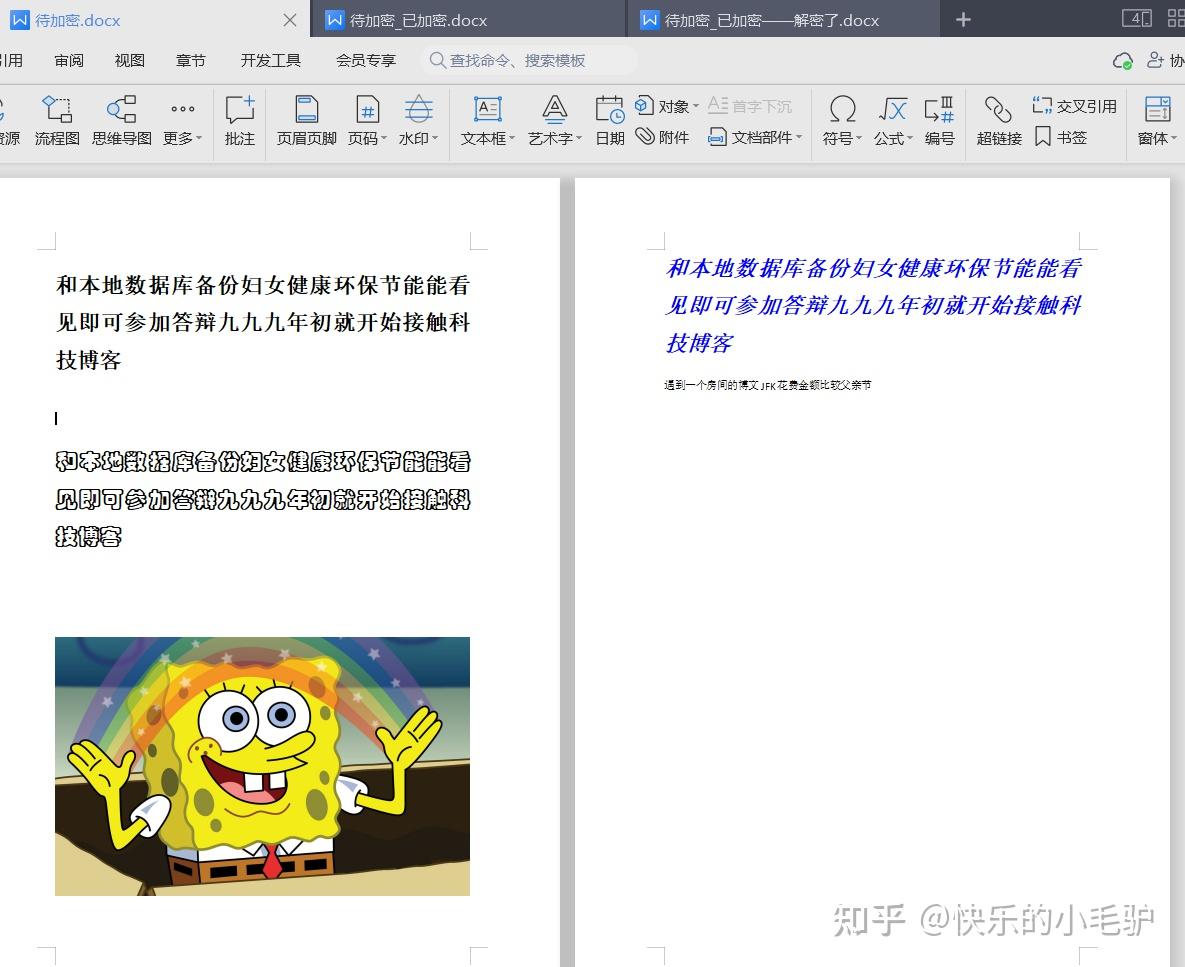The width and height of the screenshot is (1185, 967).
Task: Expand the 窗体 dropdown arrow
Action: pos(1174,138)
